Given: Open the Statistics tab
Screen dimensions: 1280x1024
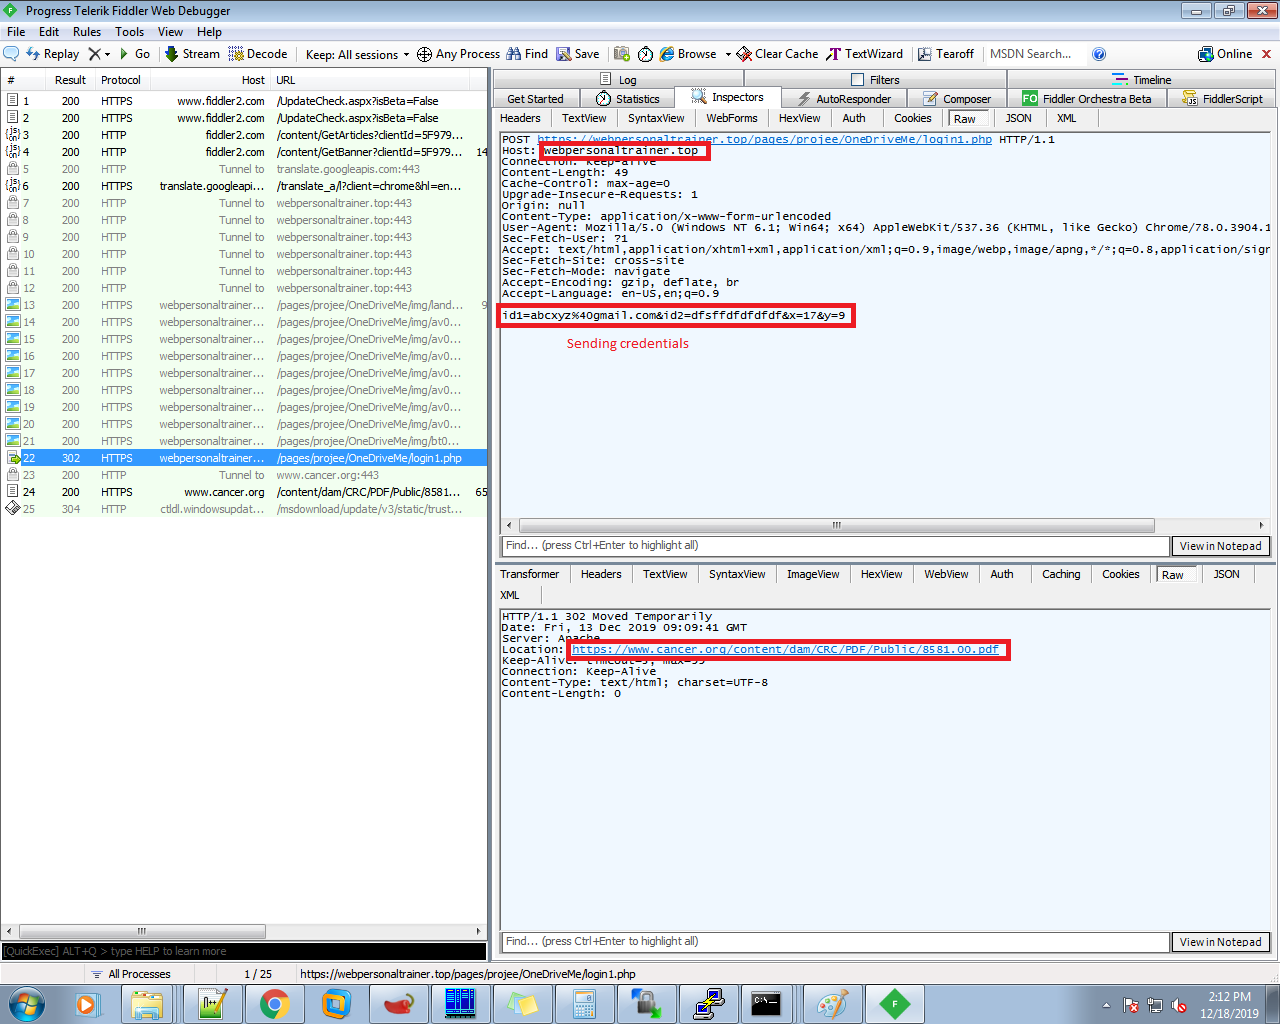Looking at the screenshot, I should point(628,99).
